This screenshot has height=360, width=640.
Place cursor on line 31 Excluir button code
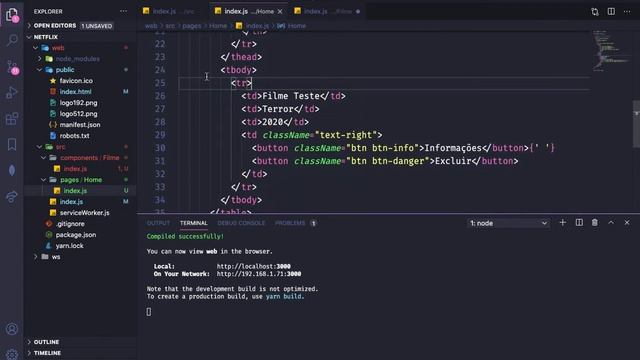[385, 161]
